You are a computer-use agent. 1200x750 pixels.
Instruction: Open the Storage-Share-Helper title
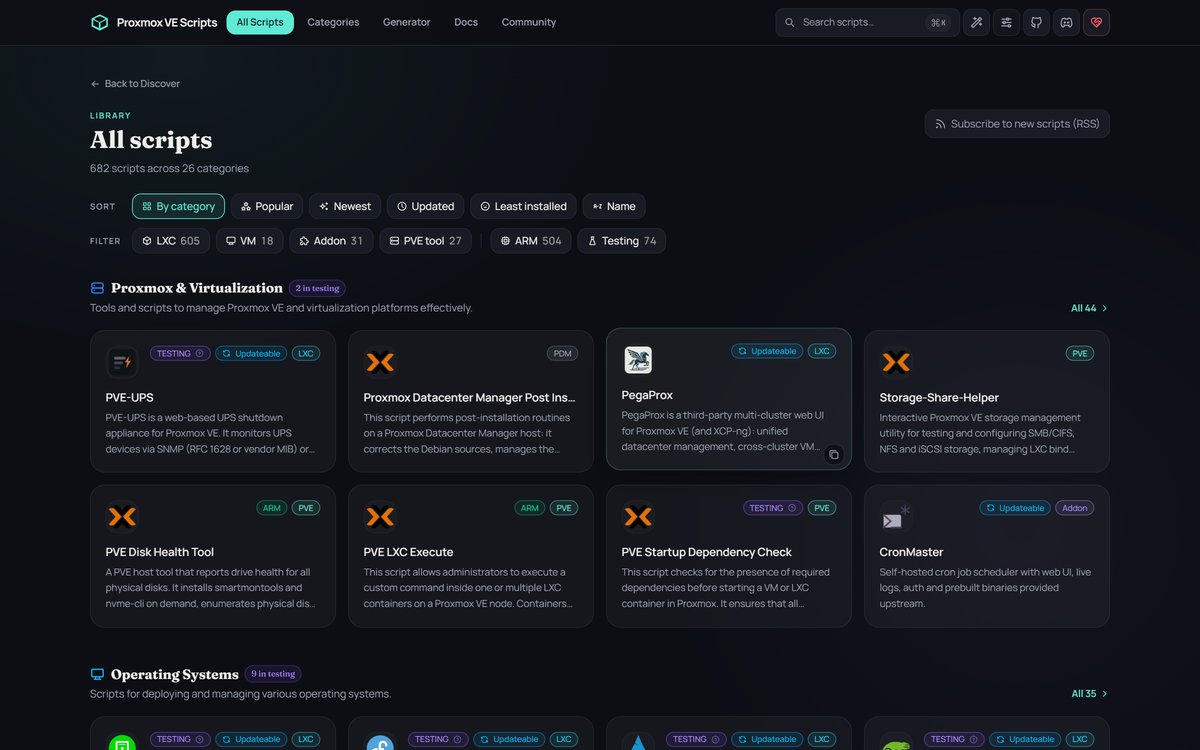[x=939, y=397]
